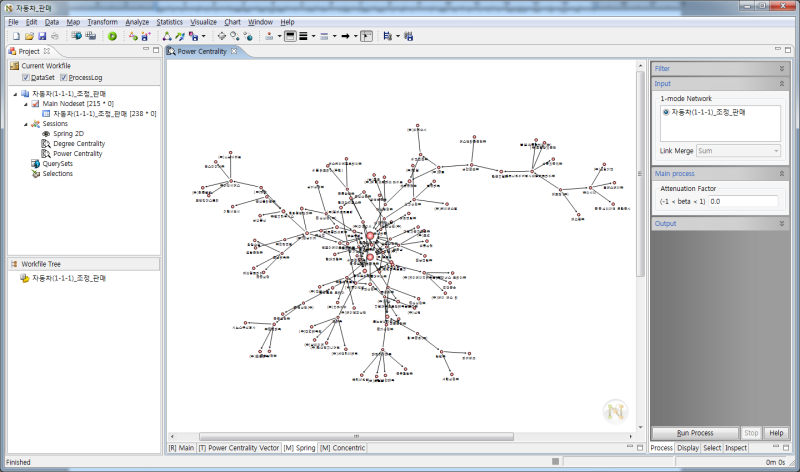Click the Stop button
800x472 pixels.
point(751,433)
